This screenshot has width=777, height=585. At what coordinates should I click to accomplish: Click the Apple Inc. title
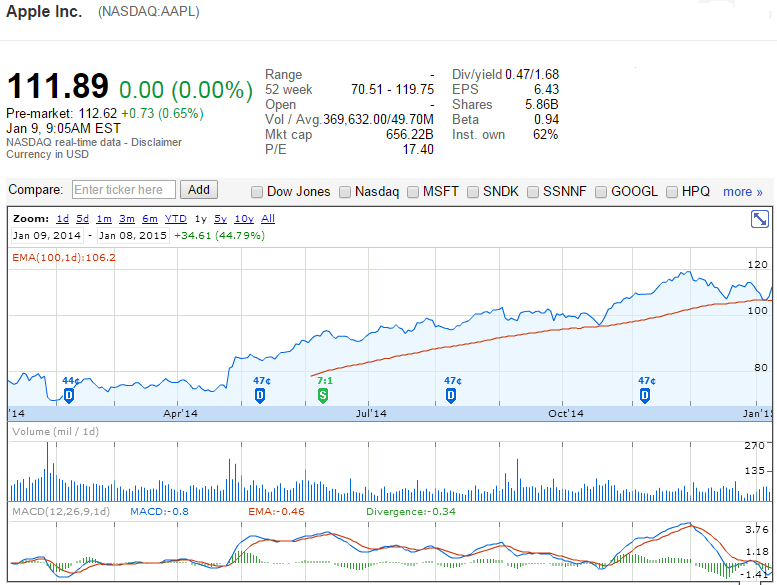point(44,11)
